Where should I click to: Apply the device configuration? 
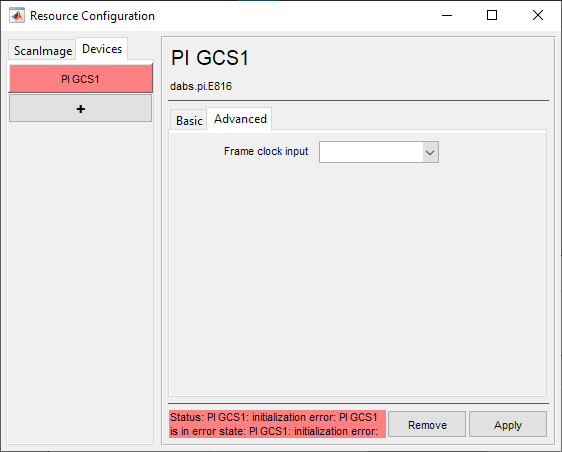(508, 424)
